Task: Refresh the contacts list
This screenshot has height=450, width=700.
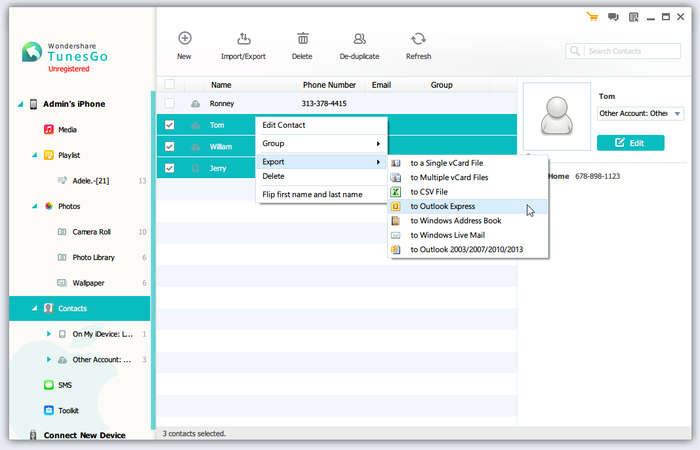Action: point(418,39)
